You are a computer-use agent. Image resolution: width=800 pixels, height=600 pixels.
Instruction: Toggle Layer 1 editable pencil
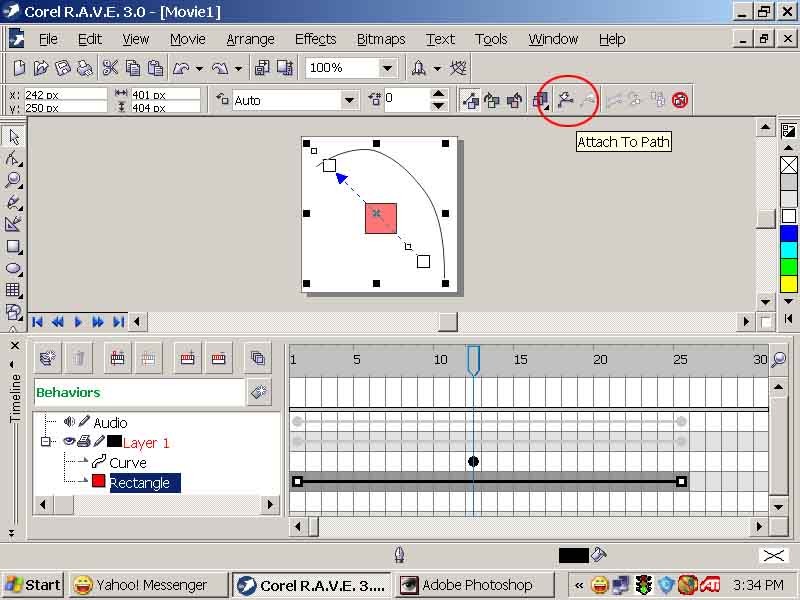point(99,441)
